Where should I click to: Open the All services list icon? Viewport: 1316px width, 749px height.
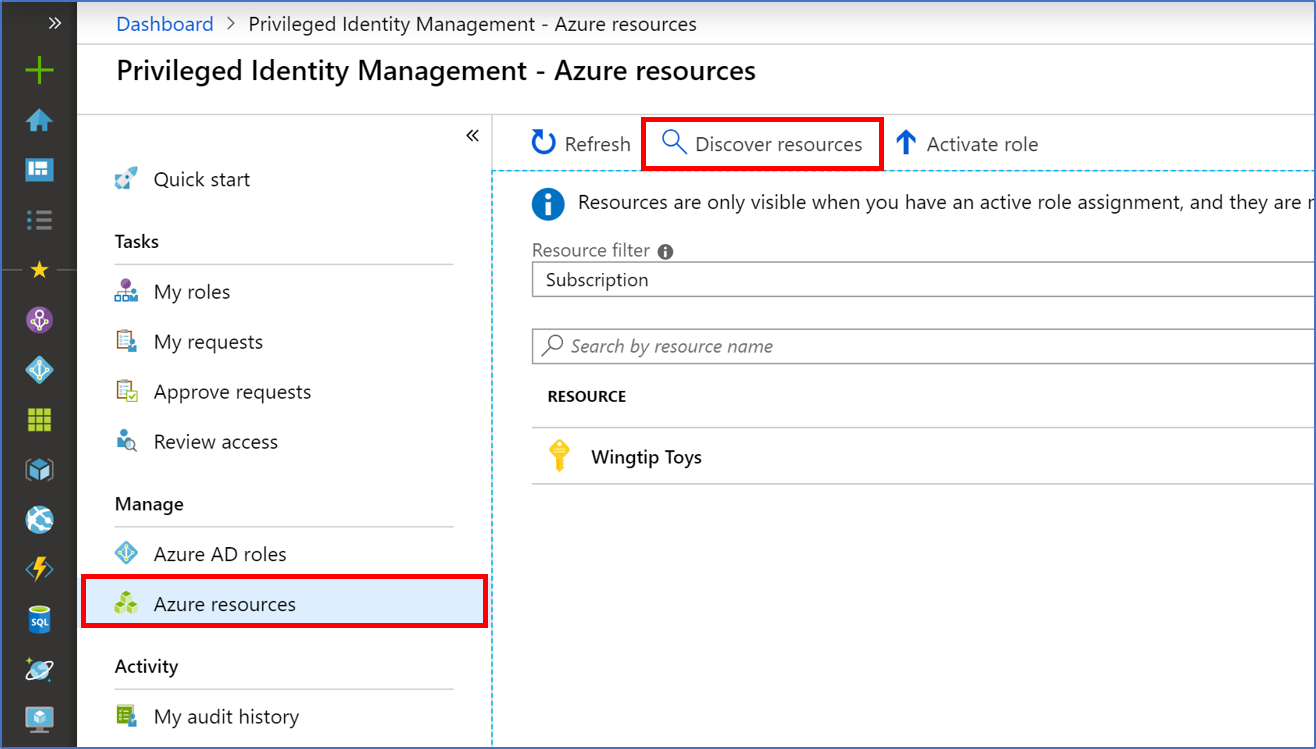pyautogui.click(x=39, y=220)
